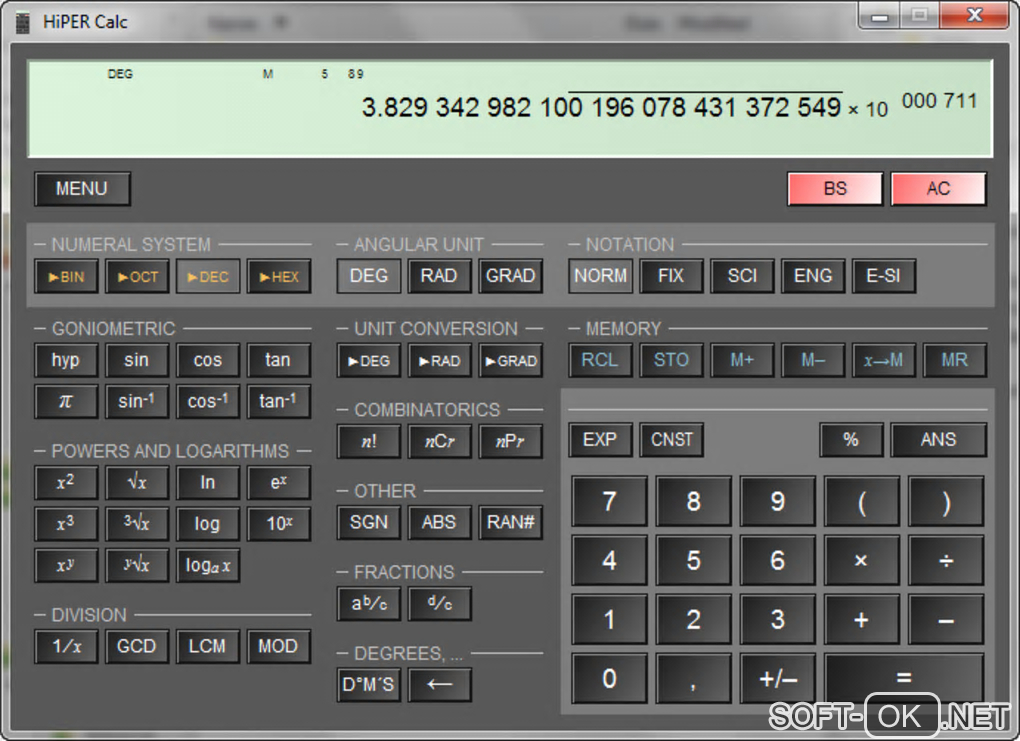Switch numeral system to OCT
Image resolution: width=1020 pixels, height=741 pixels.
pos(137,276)
